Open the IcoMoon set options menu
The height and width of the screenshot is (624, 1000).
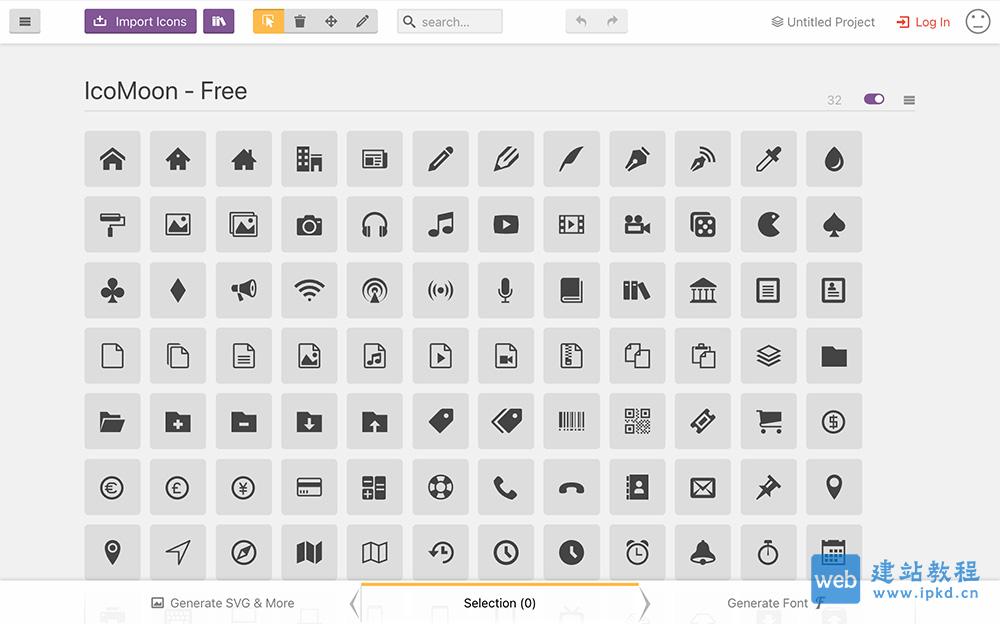pyautogui.click(x=909, y=99)
